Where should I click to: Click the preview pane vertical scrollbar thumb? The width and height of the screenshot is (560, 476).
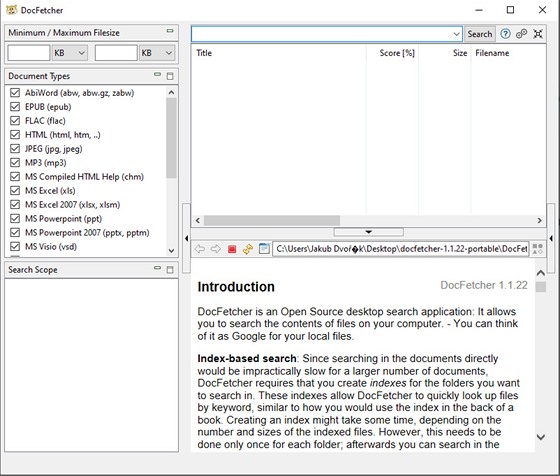pyautogui.click(x=541, y=287)
